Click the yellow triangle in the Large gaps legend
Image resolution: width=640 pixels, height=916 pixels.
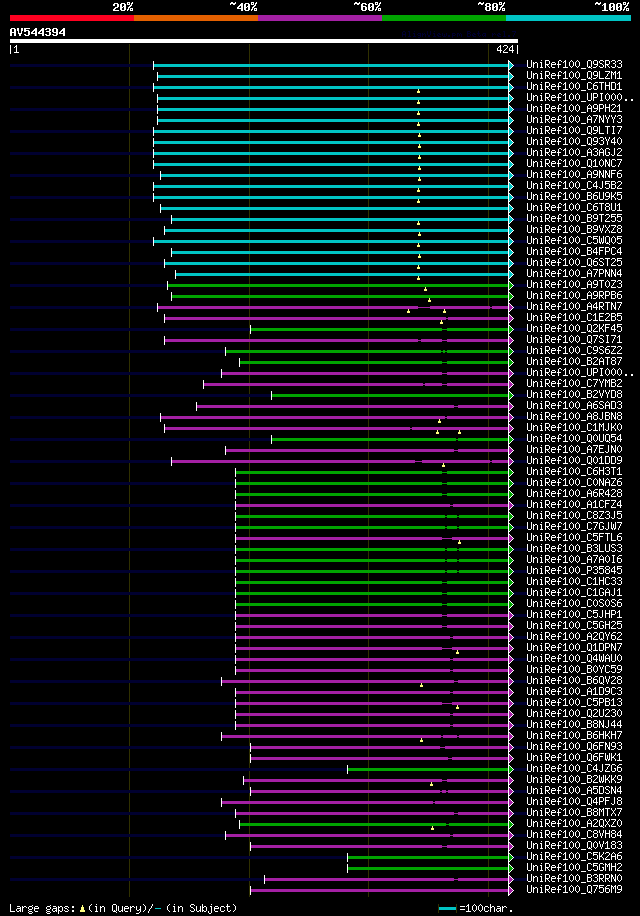click(x=82, y=909)
